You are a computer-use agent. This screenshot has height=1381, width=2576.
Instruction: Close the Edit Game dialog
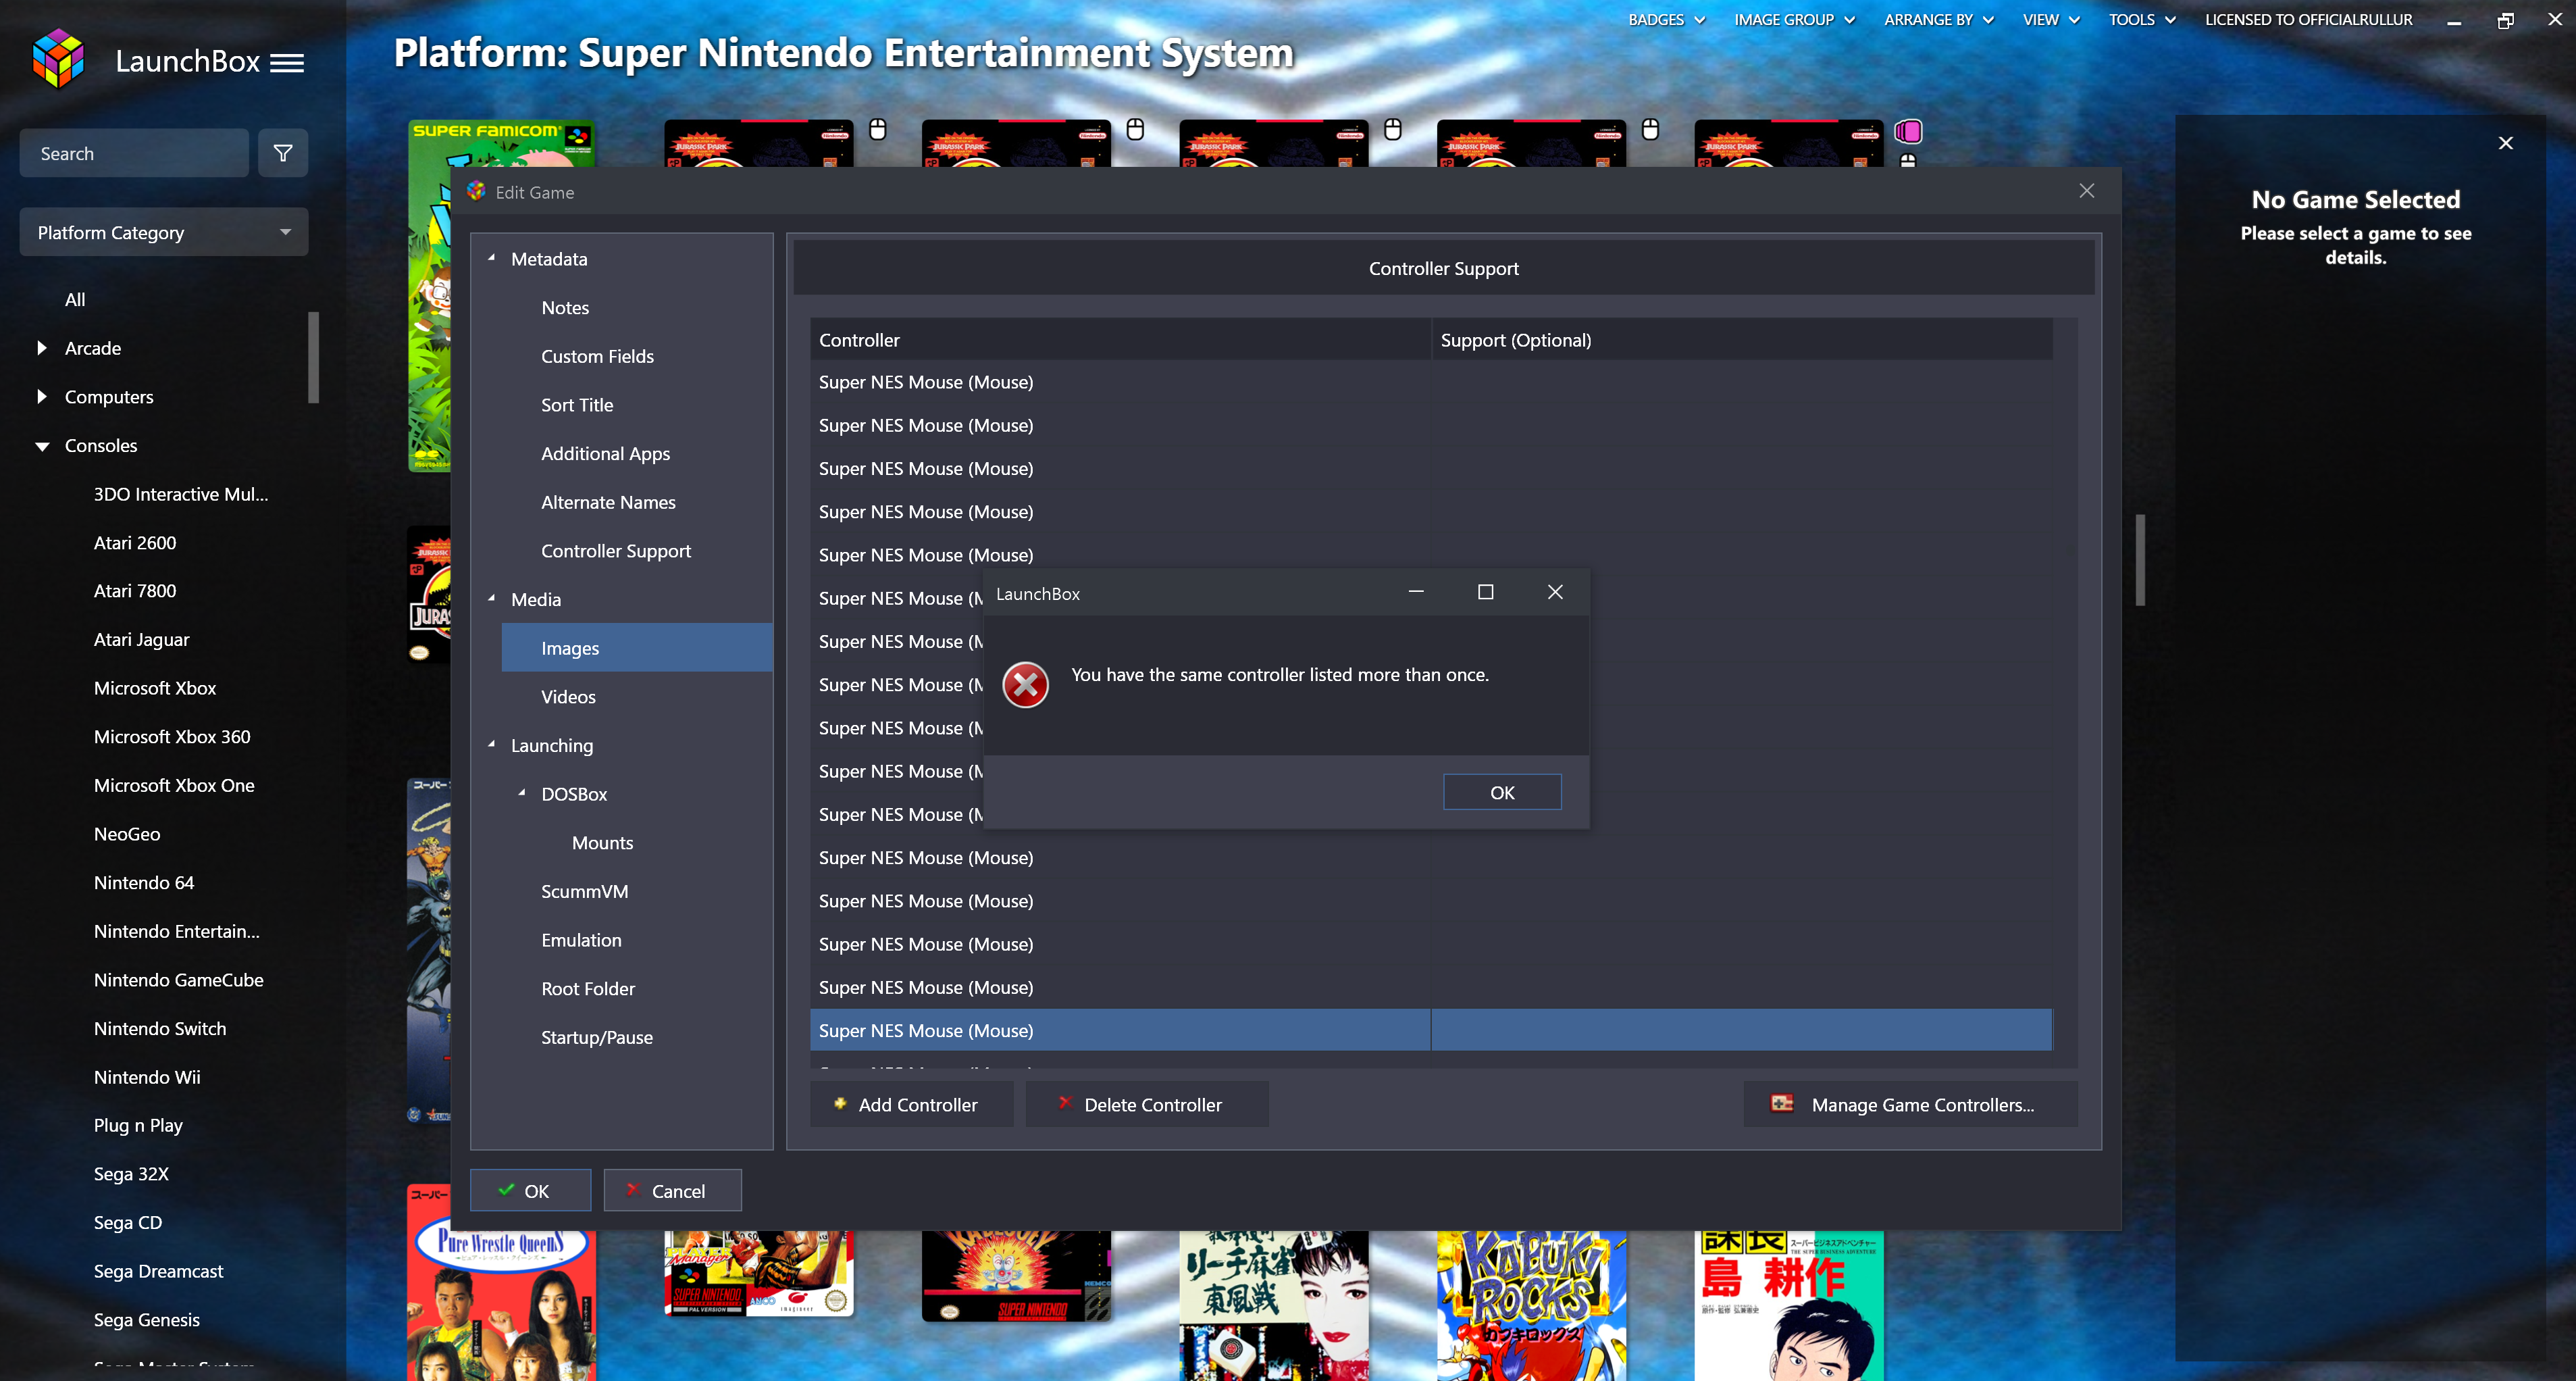(x=2087, y=191)
